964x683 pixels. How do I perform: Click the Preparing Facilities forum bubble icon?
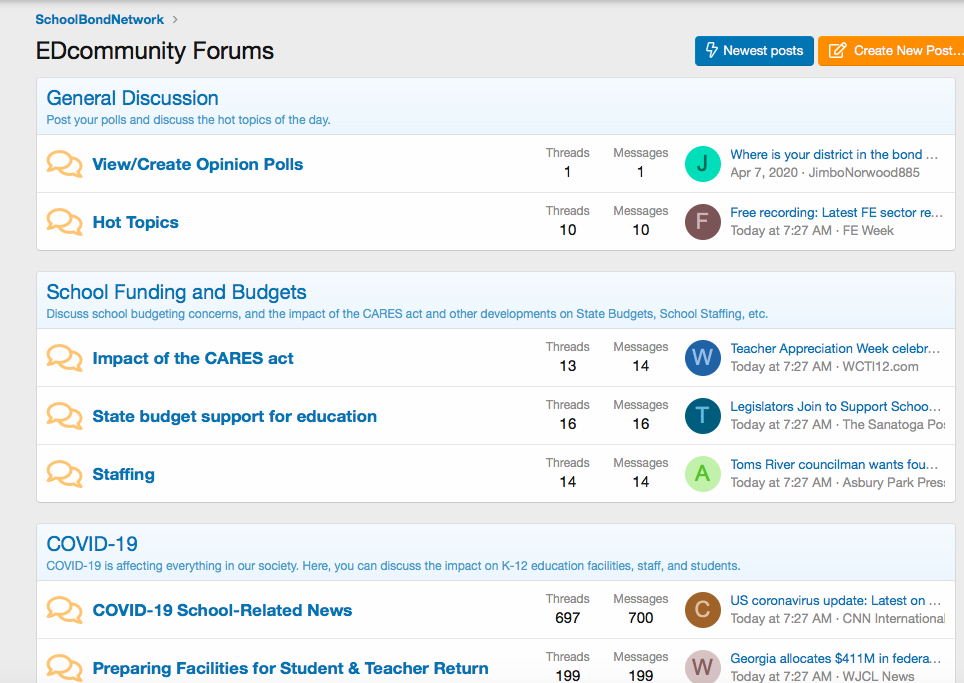click(65, 668)
